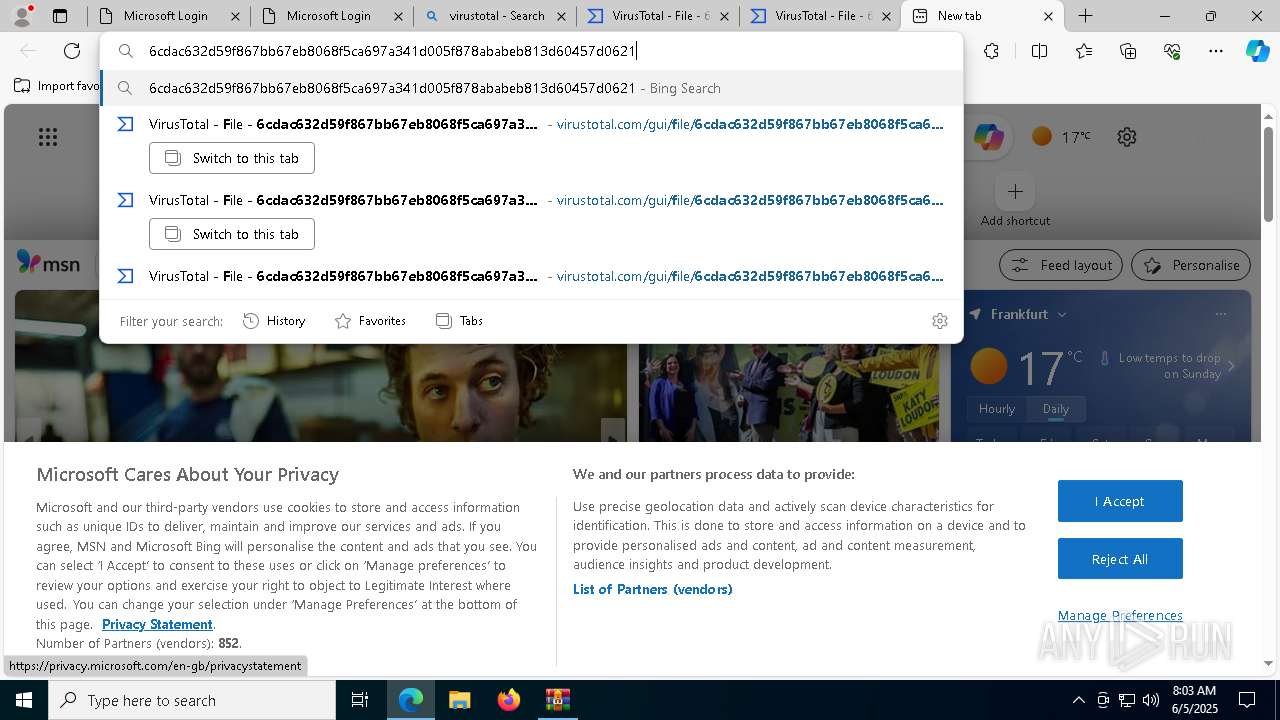The height and width of the screenshot is (720, 1280).
Task: Select the Daily weather view
Action: 1056,409
